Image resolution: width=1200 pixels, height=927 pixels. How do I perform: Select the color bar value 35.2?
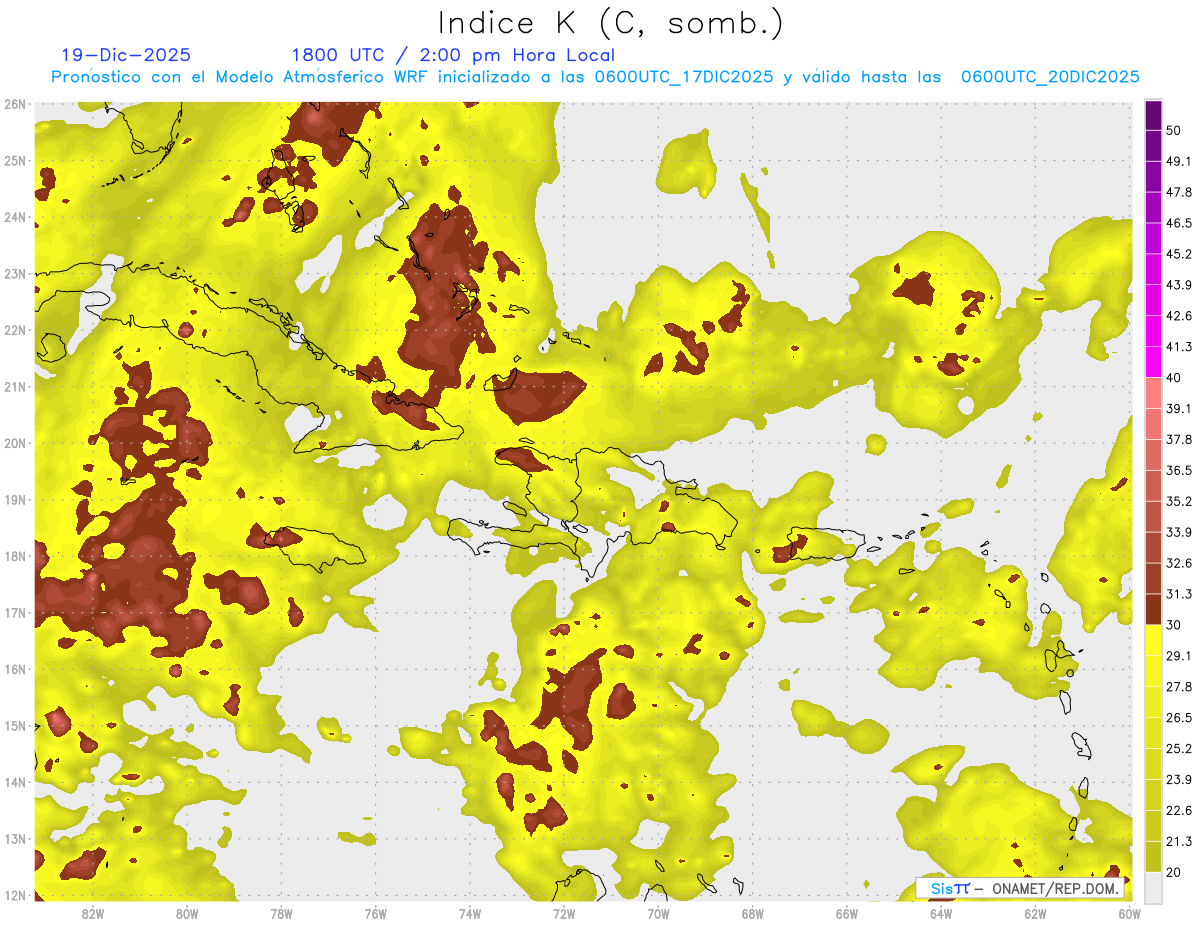[1178, 501]
